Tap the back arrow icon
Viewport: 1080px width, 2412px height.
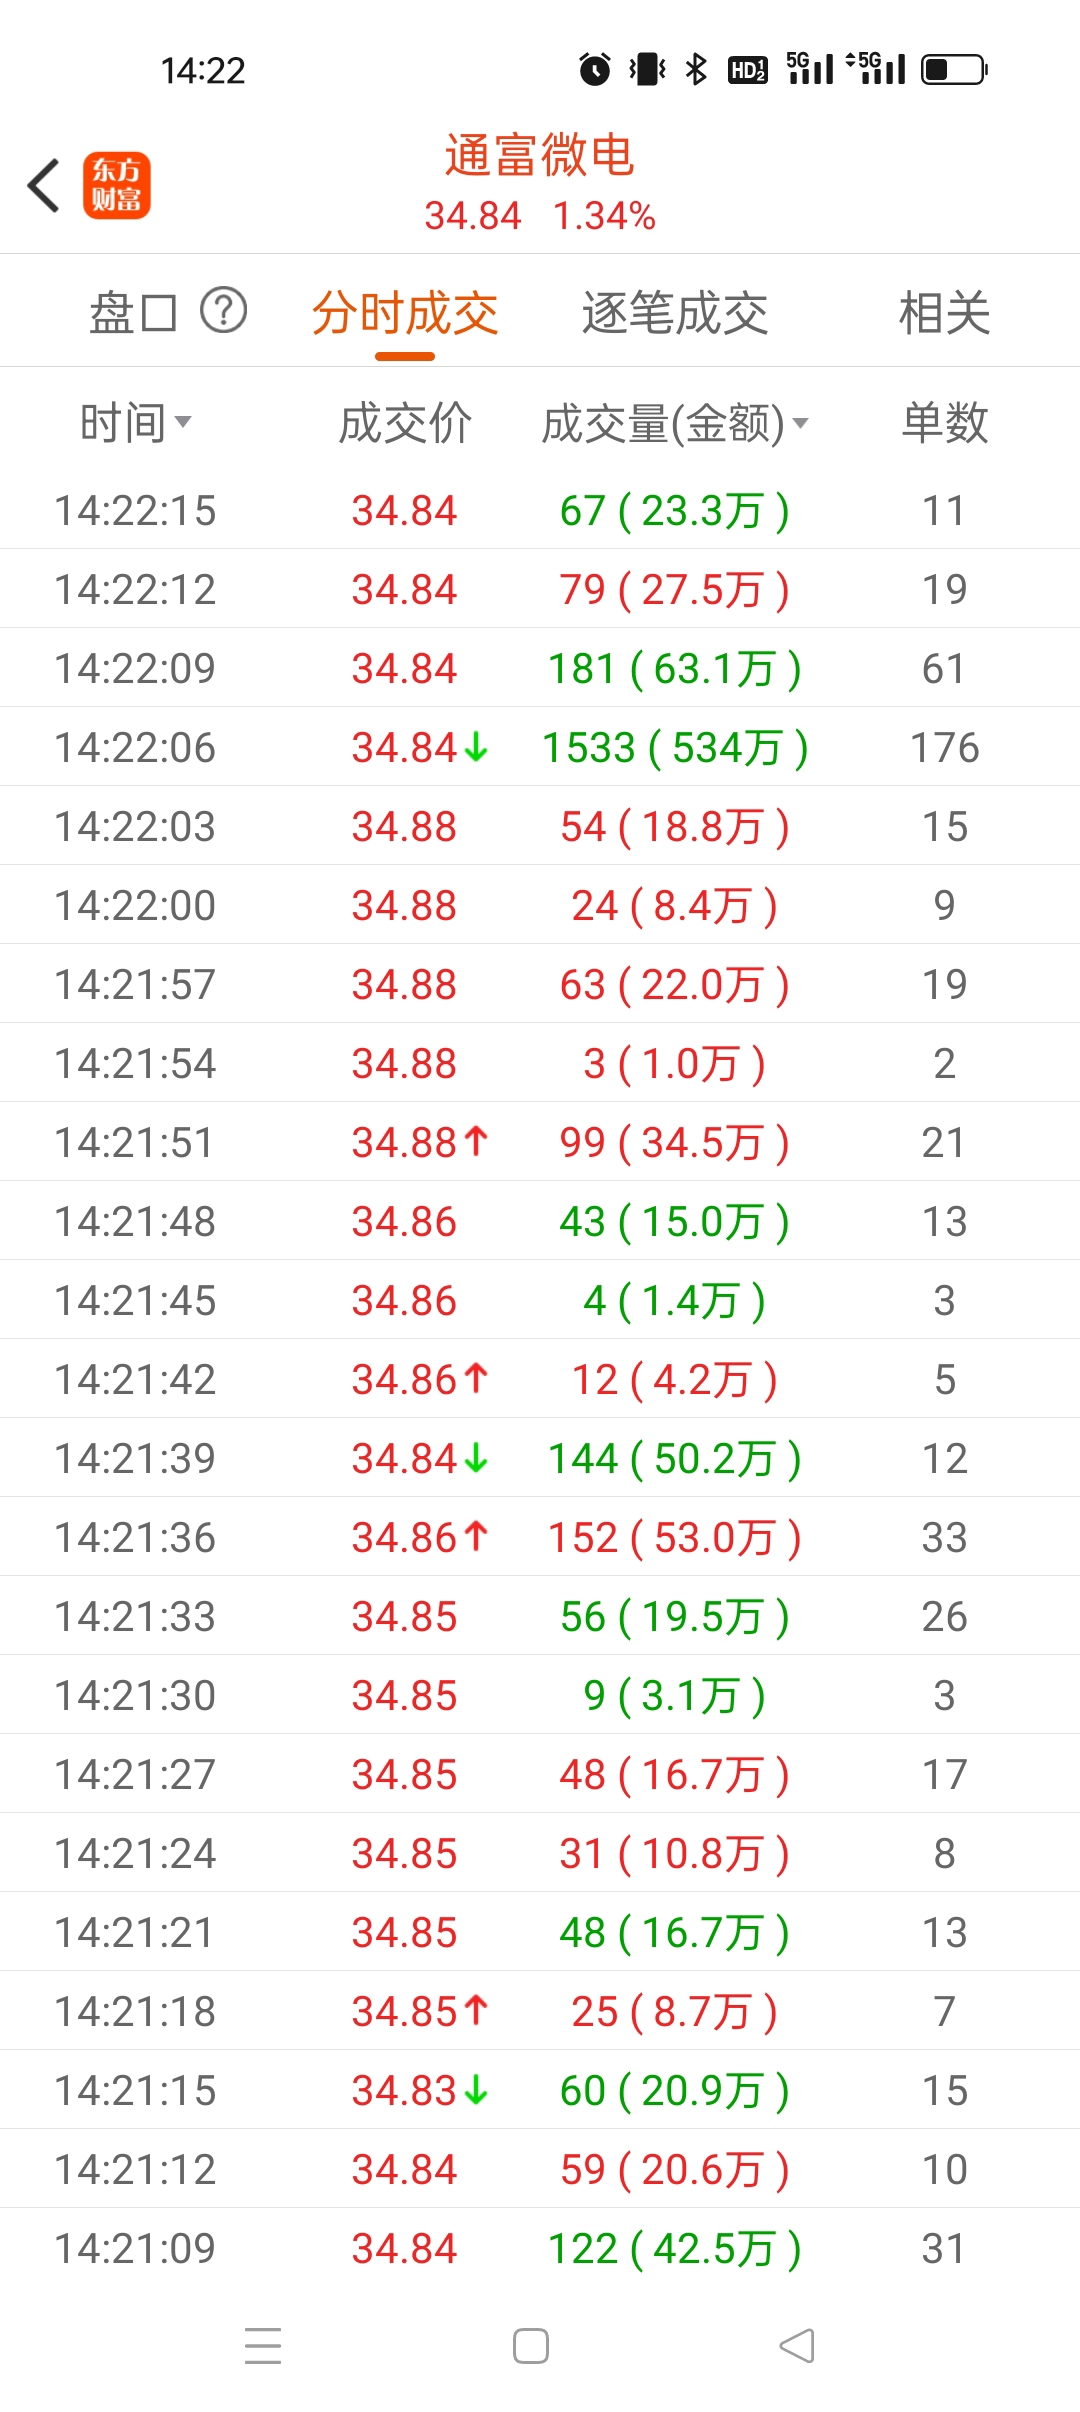(x=44, y=186)
